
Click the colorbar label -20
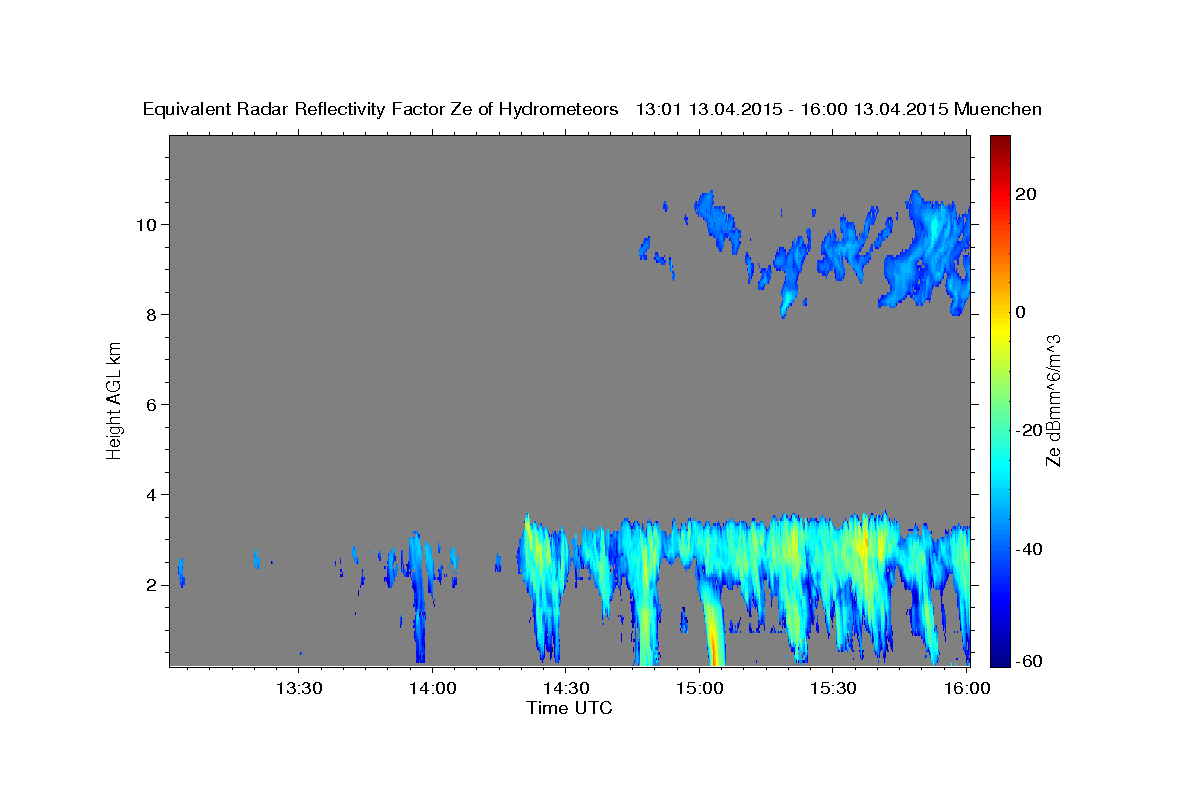pos(1031,430)
